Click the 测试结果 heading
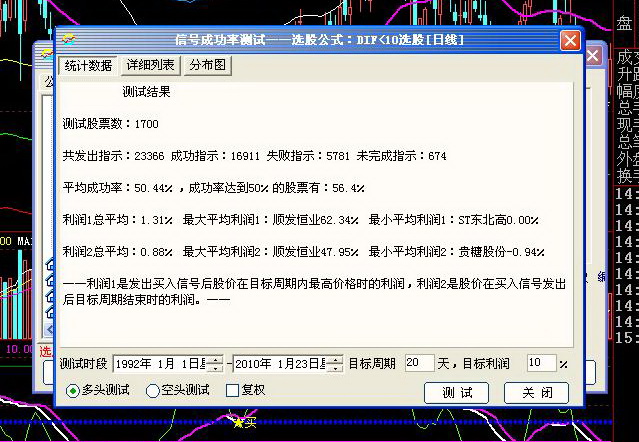This screenshot has width=639, height=442. click(146, 92)
